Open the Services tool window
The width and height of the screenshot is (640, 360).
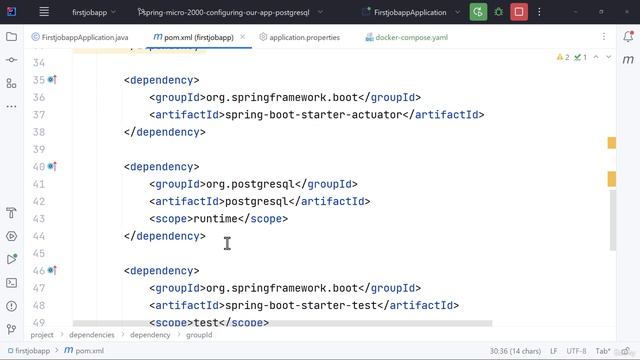11,236
